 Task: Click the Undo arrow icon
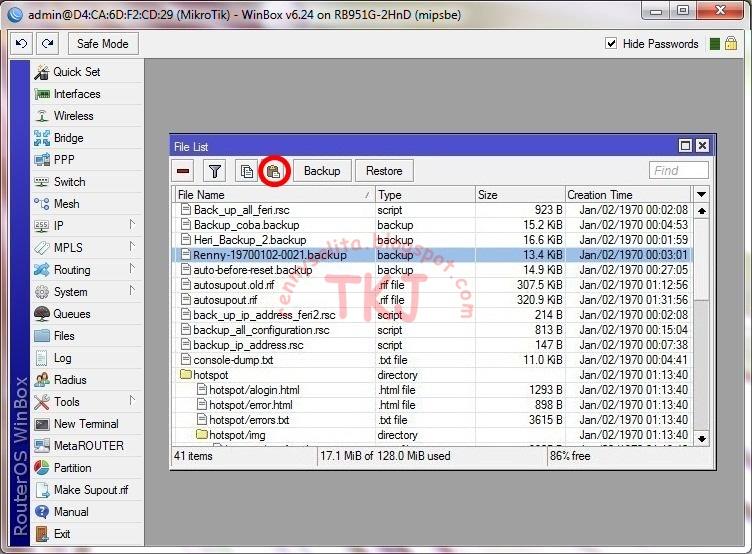(x=22, y=44)
